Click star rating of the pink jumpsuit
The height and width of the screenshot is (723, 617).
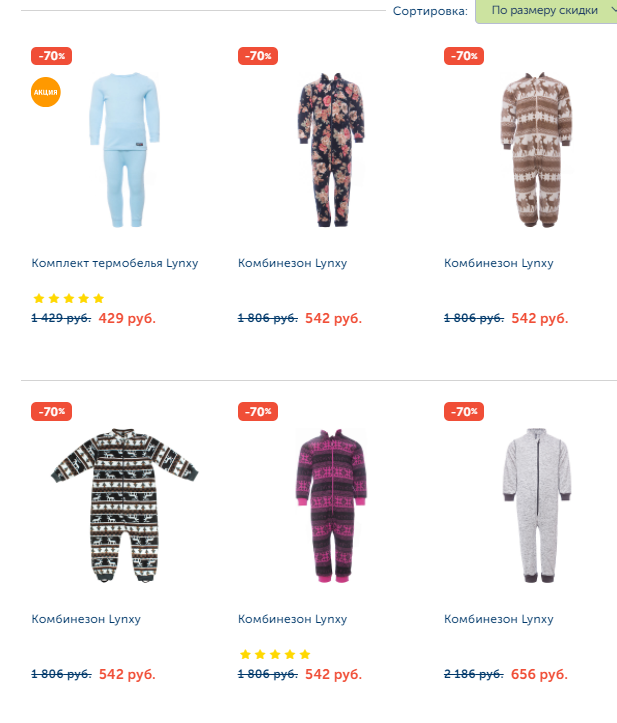coord(275,654)
